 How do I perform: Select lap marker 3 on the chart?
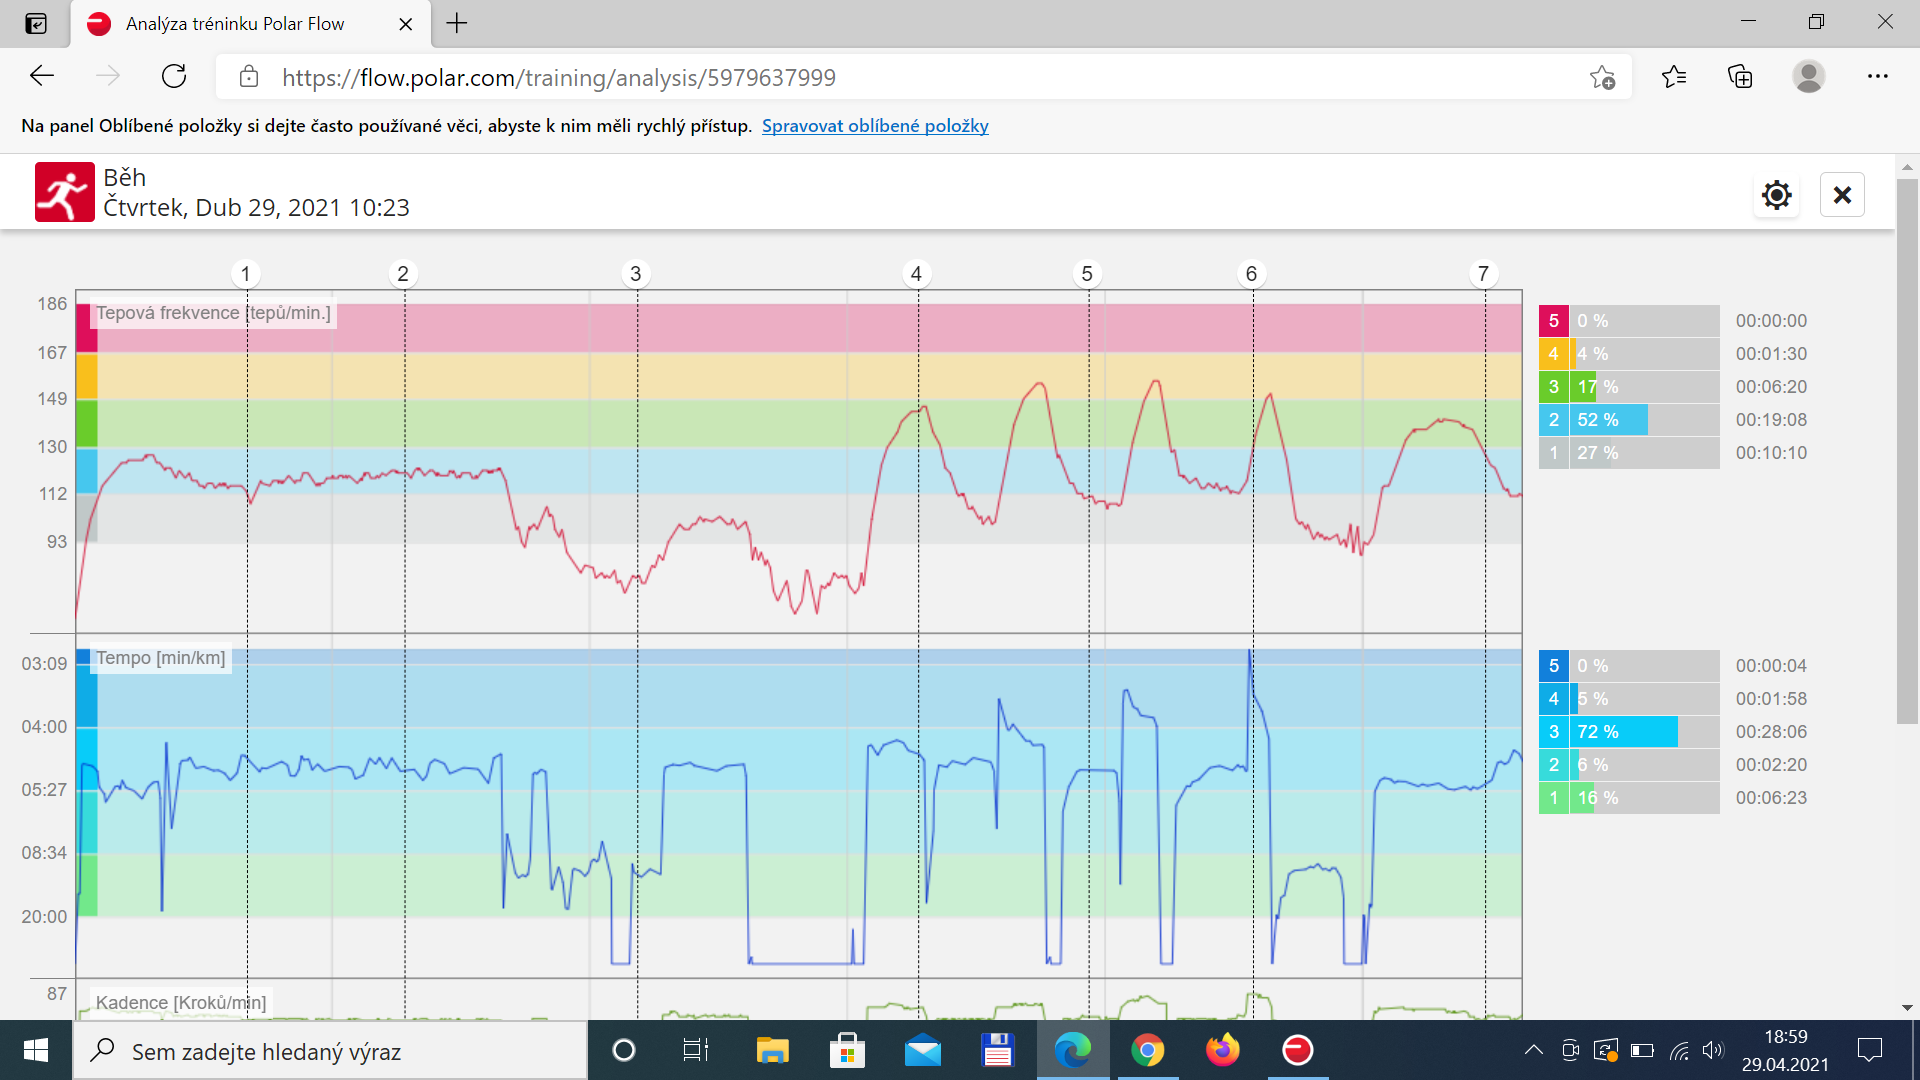636,274
